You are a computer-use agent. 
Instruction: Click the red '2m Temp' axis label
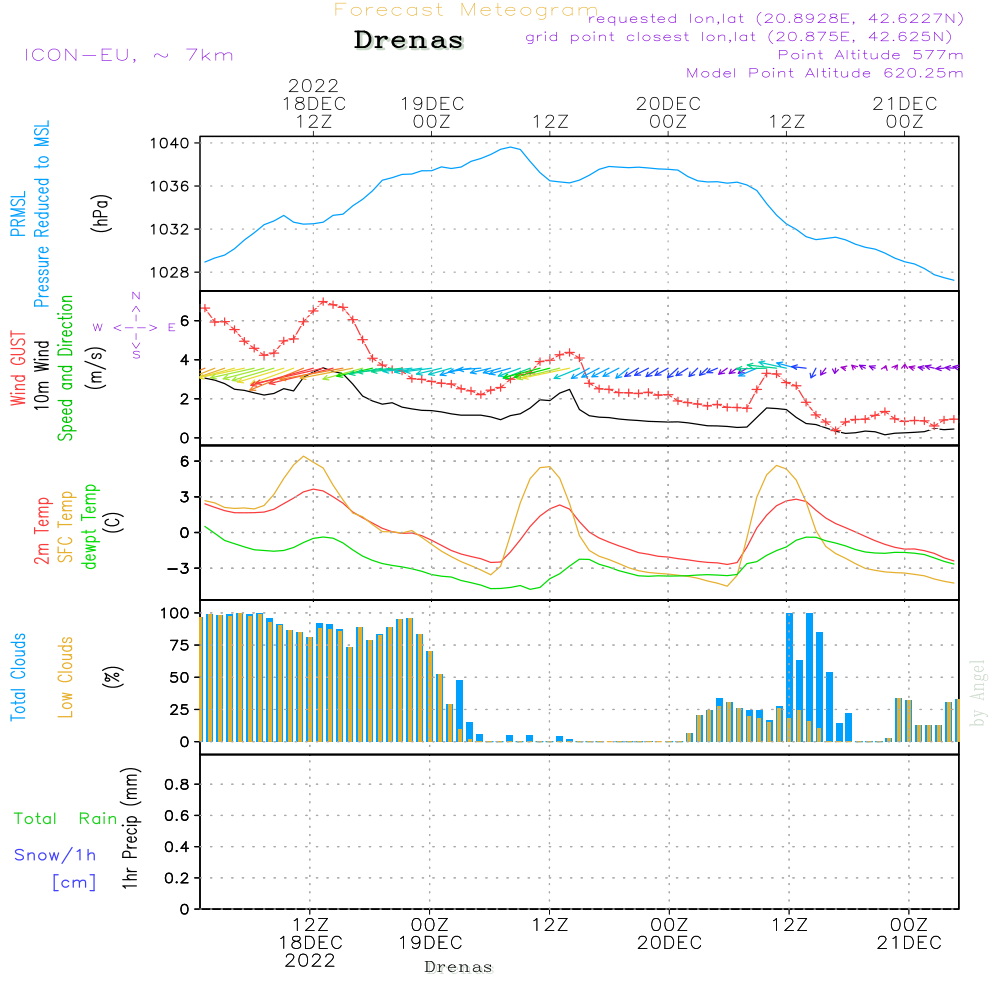[41, 531]
